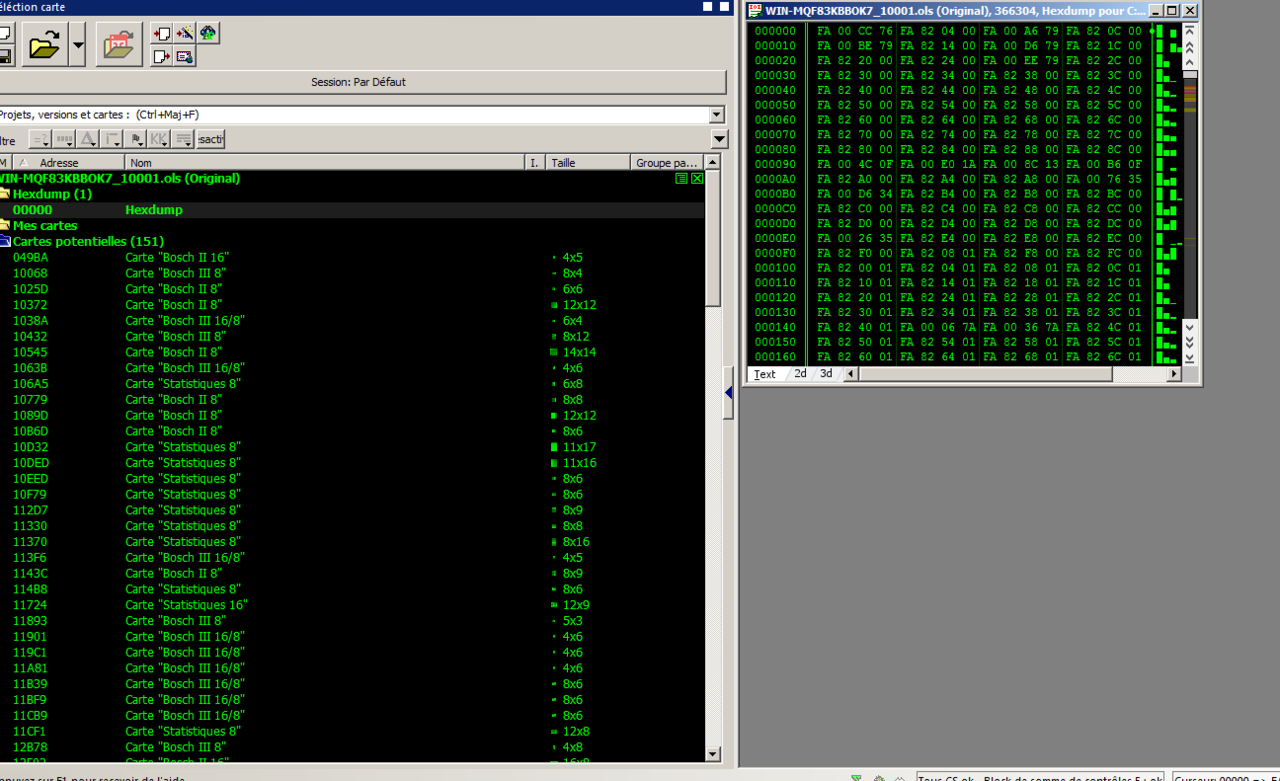Viewport: 1280px width, 781px height.
Task: Click the red greyed-out folder toolbar icon
Action: [119, 44]
